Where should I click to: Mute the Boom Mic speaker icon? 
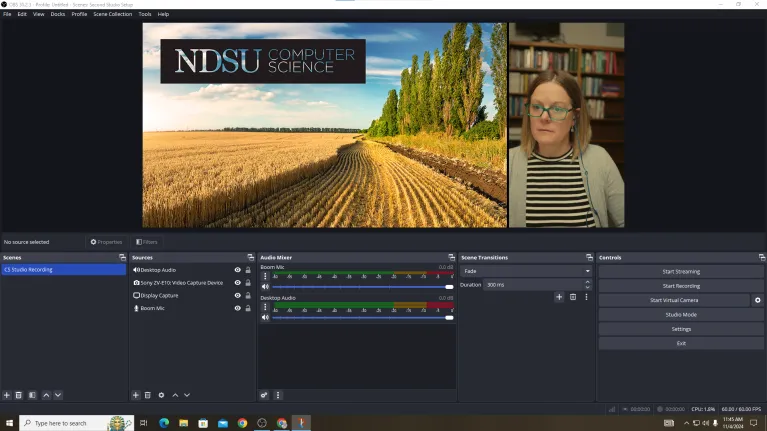pyautogui.click(x=265, y=287)
